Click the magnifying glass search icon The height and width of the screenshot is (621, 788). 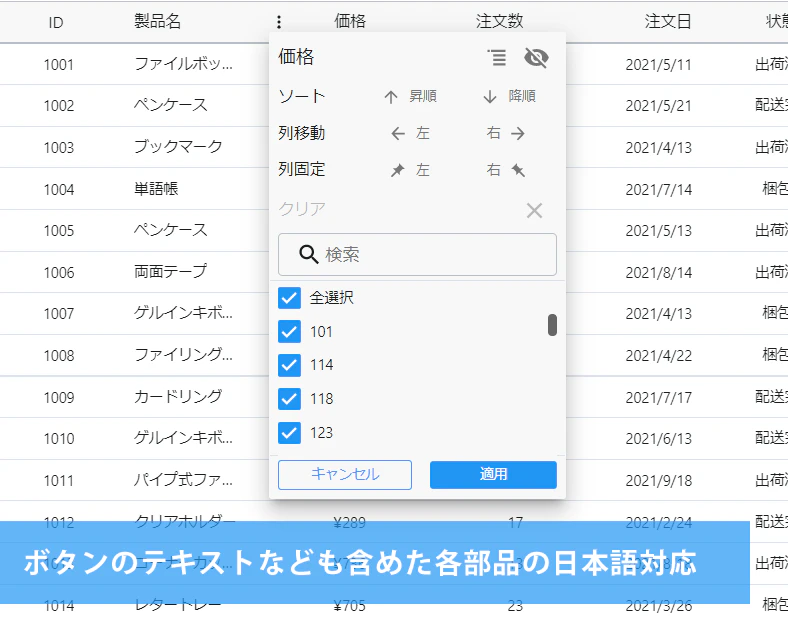point(309,254)
